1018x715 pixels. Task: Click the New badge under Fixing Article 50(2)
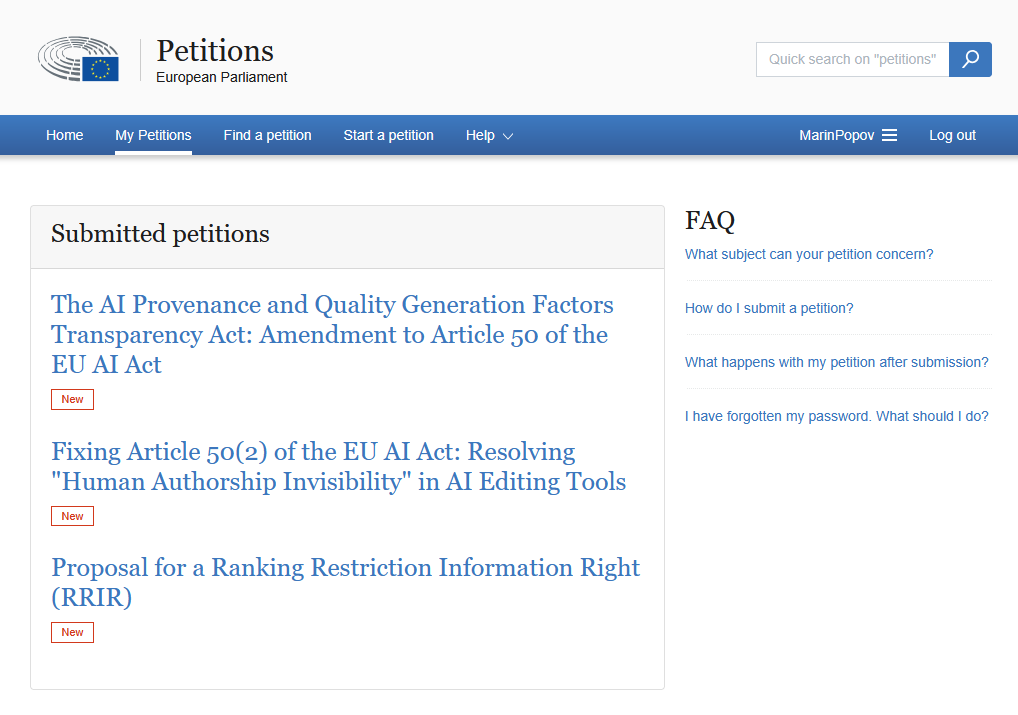pos(72,516)
